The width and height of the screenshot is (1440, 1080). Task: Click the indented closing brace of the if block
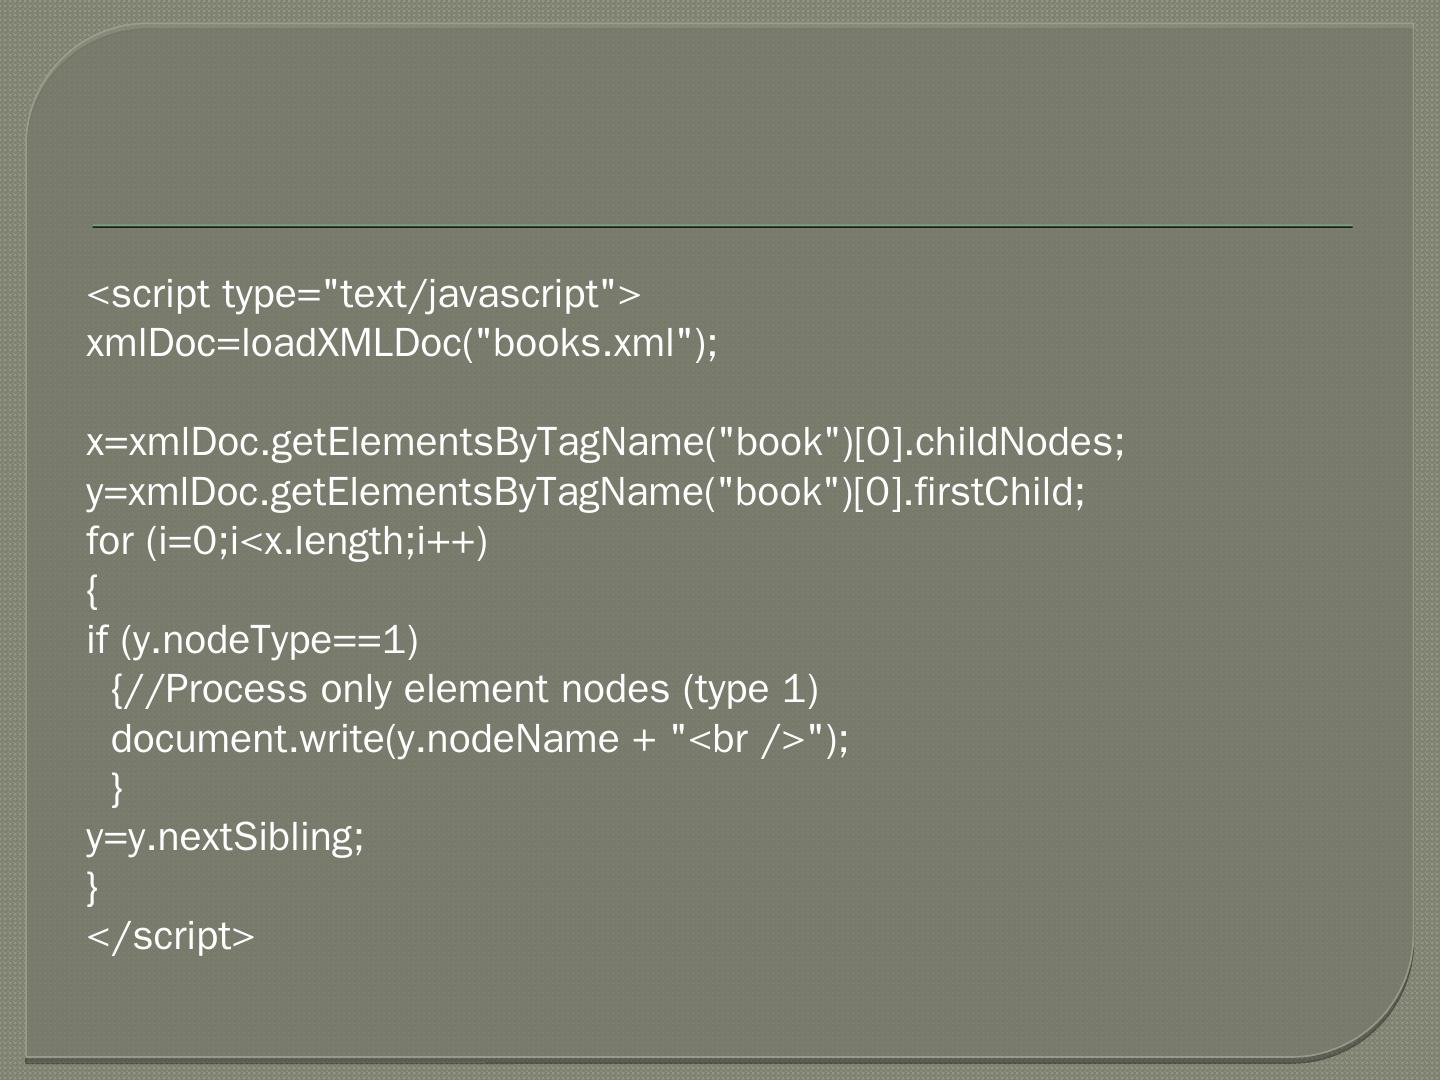click(x=117, y=788)
